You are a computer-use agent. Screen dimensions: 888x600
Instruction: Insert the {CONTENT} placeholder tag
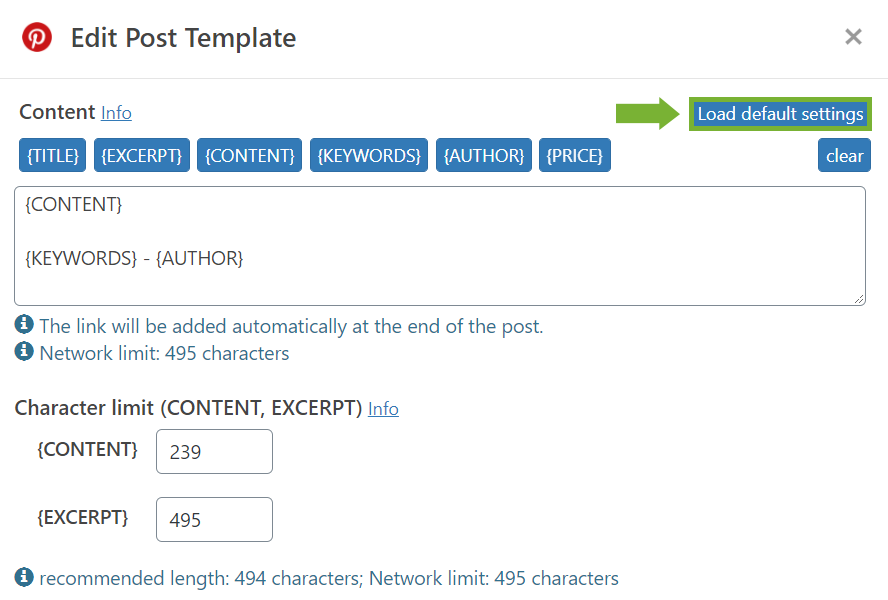coord(249,155)
